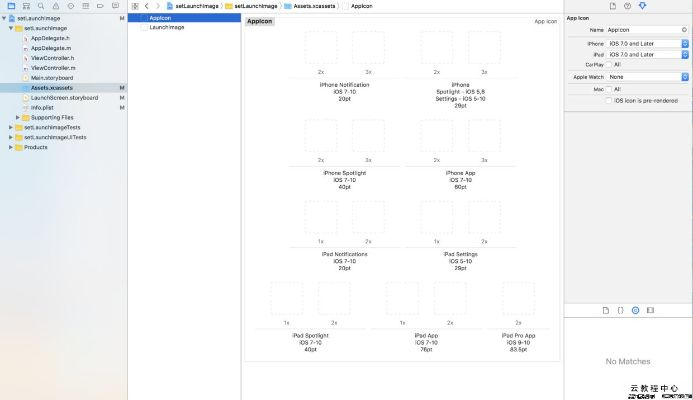Go back with the left arrow in jump bar
693x400 pixels.
pyautogui.click(x=146, y=6)
